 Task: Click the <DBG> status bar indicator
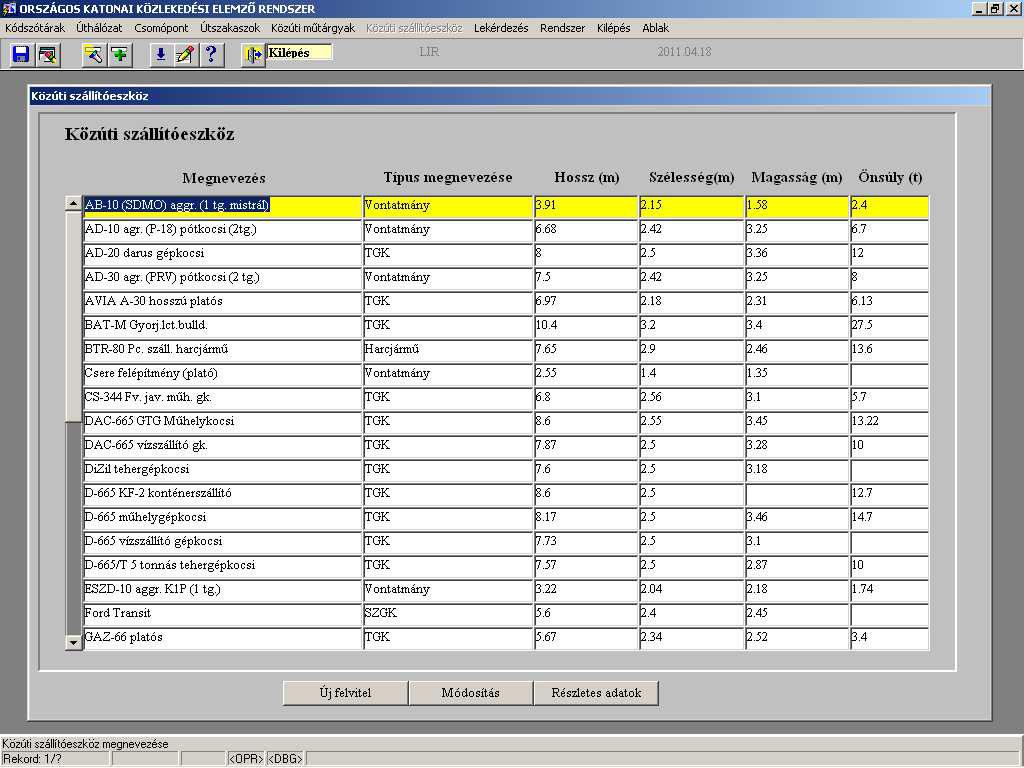(x=285, y=759)
